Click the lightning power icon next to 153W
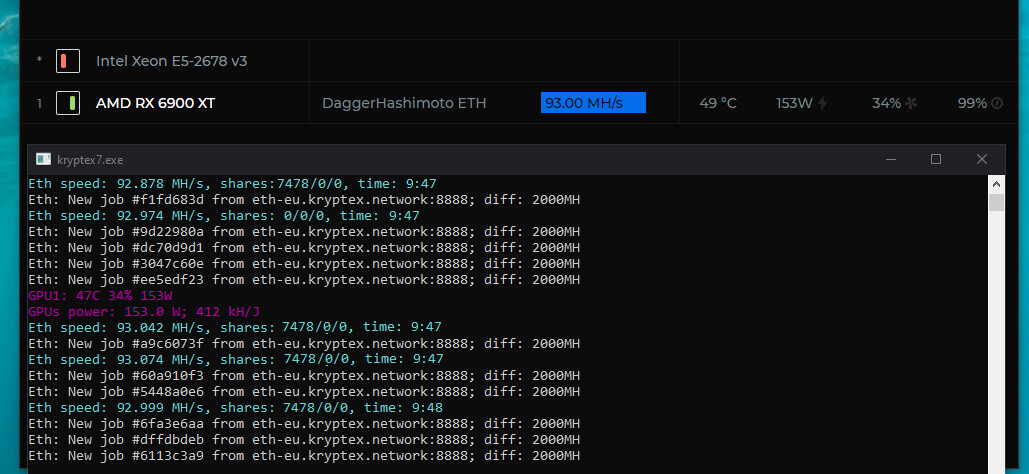The height and width of the screenshot is (474, 1029). coord(822,103)
